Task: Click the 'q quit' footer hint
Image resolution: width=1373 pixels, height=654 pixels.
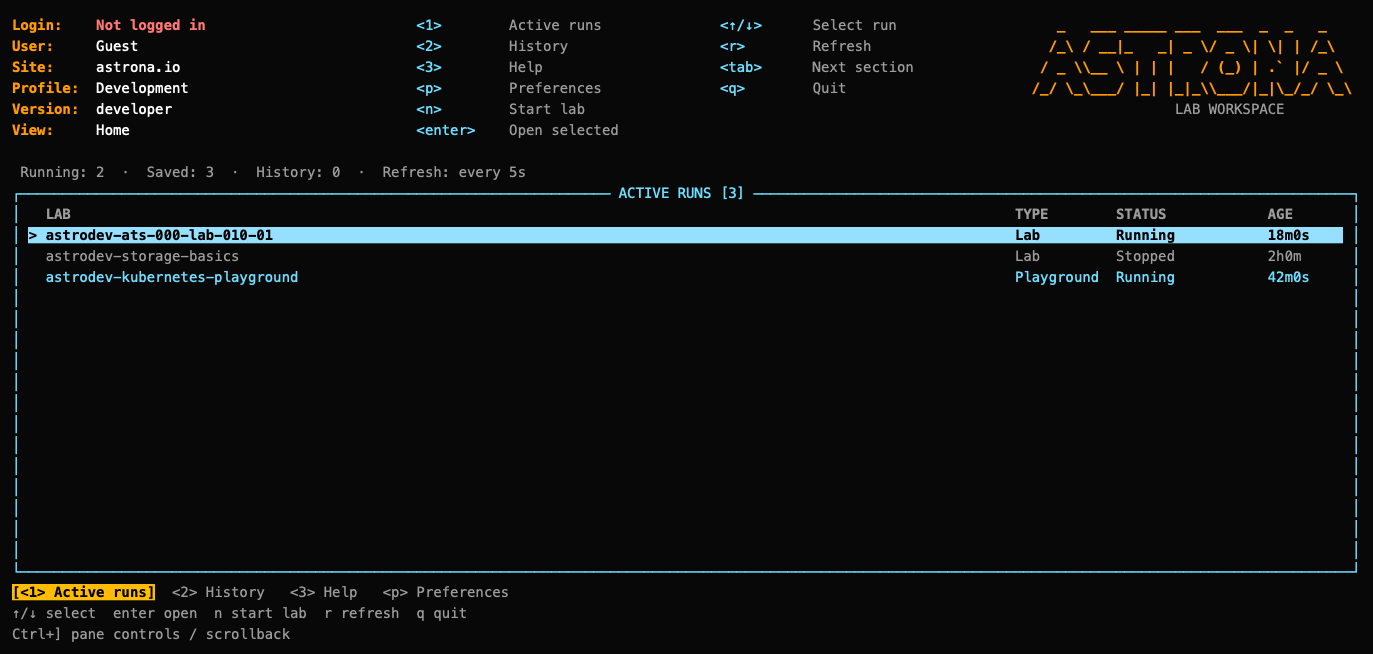Action: tap(441, 613)
